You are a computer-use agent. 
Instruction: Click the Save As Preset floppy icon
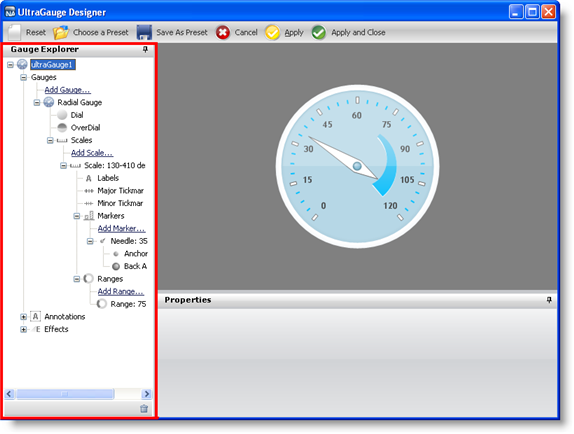144,32
